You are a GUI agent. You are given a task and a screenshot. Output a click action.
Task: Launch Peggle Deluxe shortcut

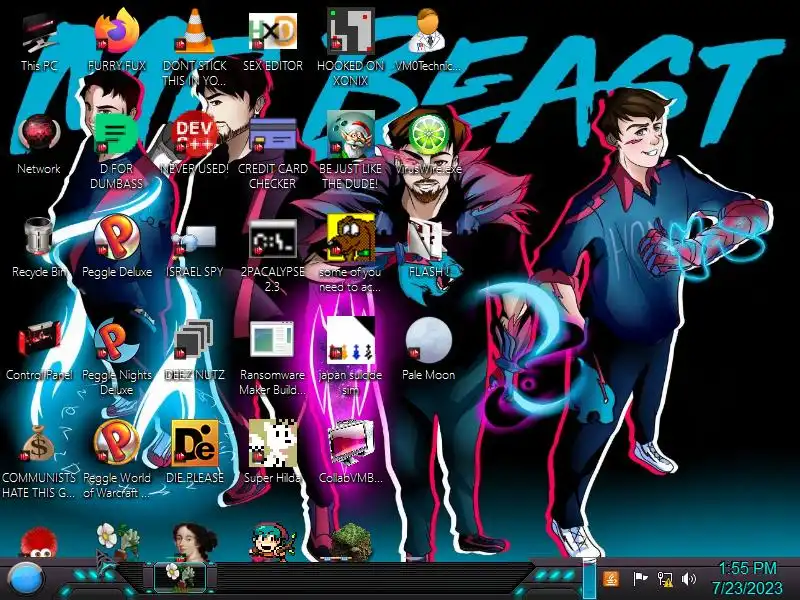[x=117, y=237]
